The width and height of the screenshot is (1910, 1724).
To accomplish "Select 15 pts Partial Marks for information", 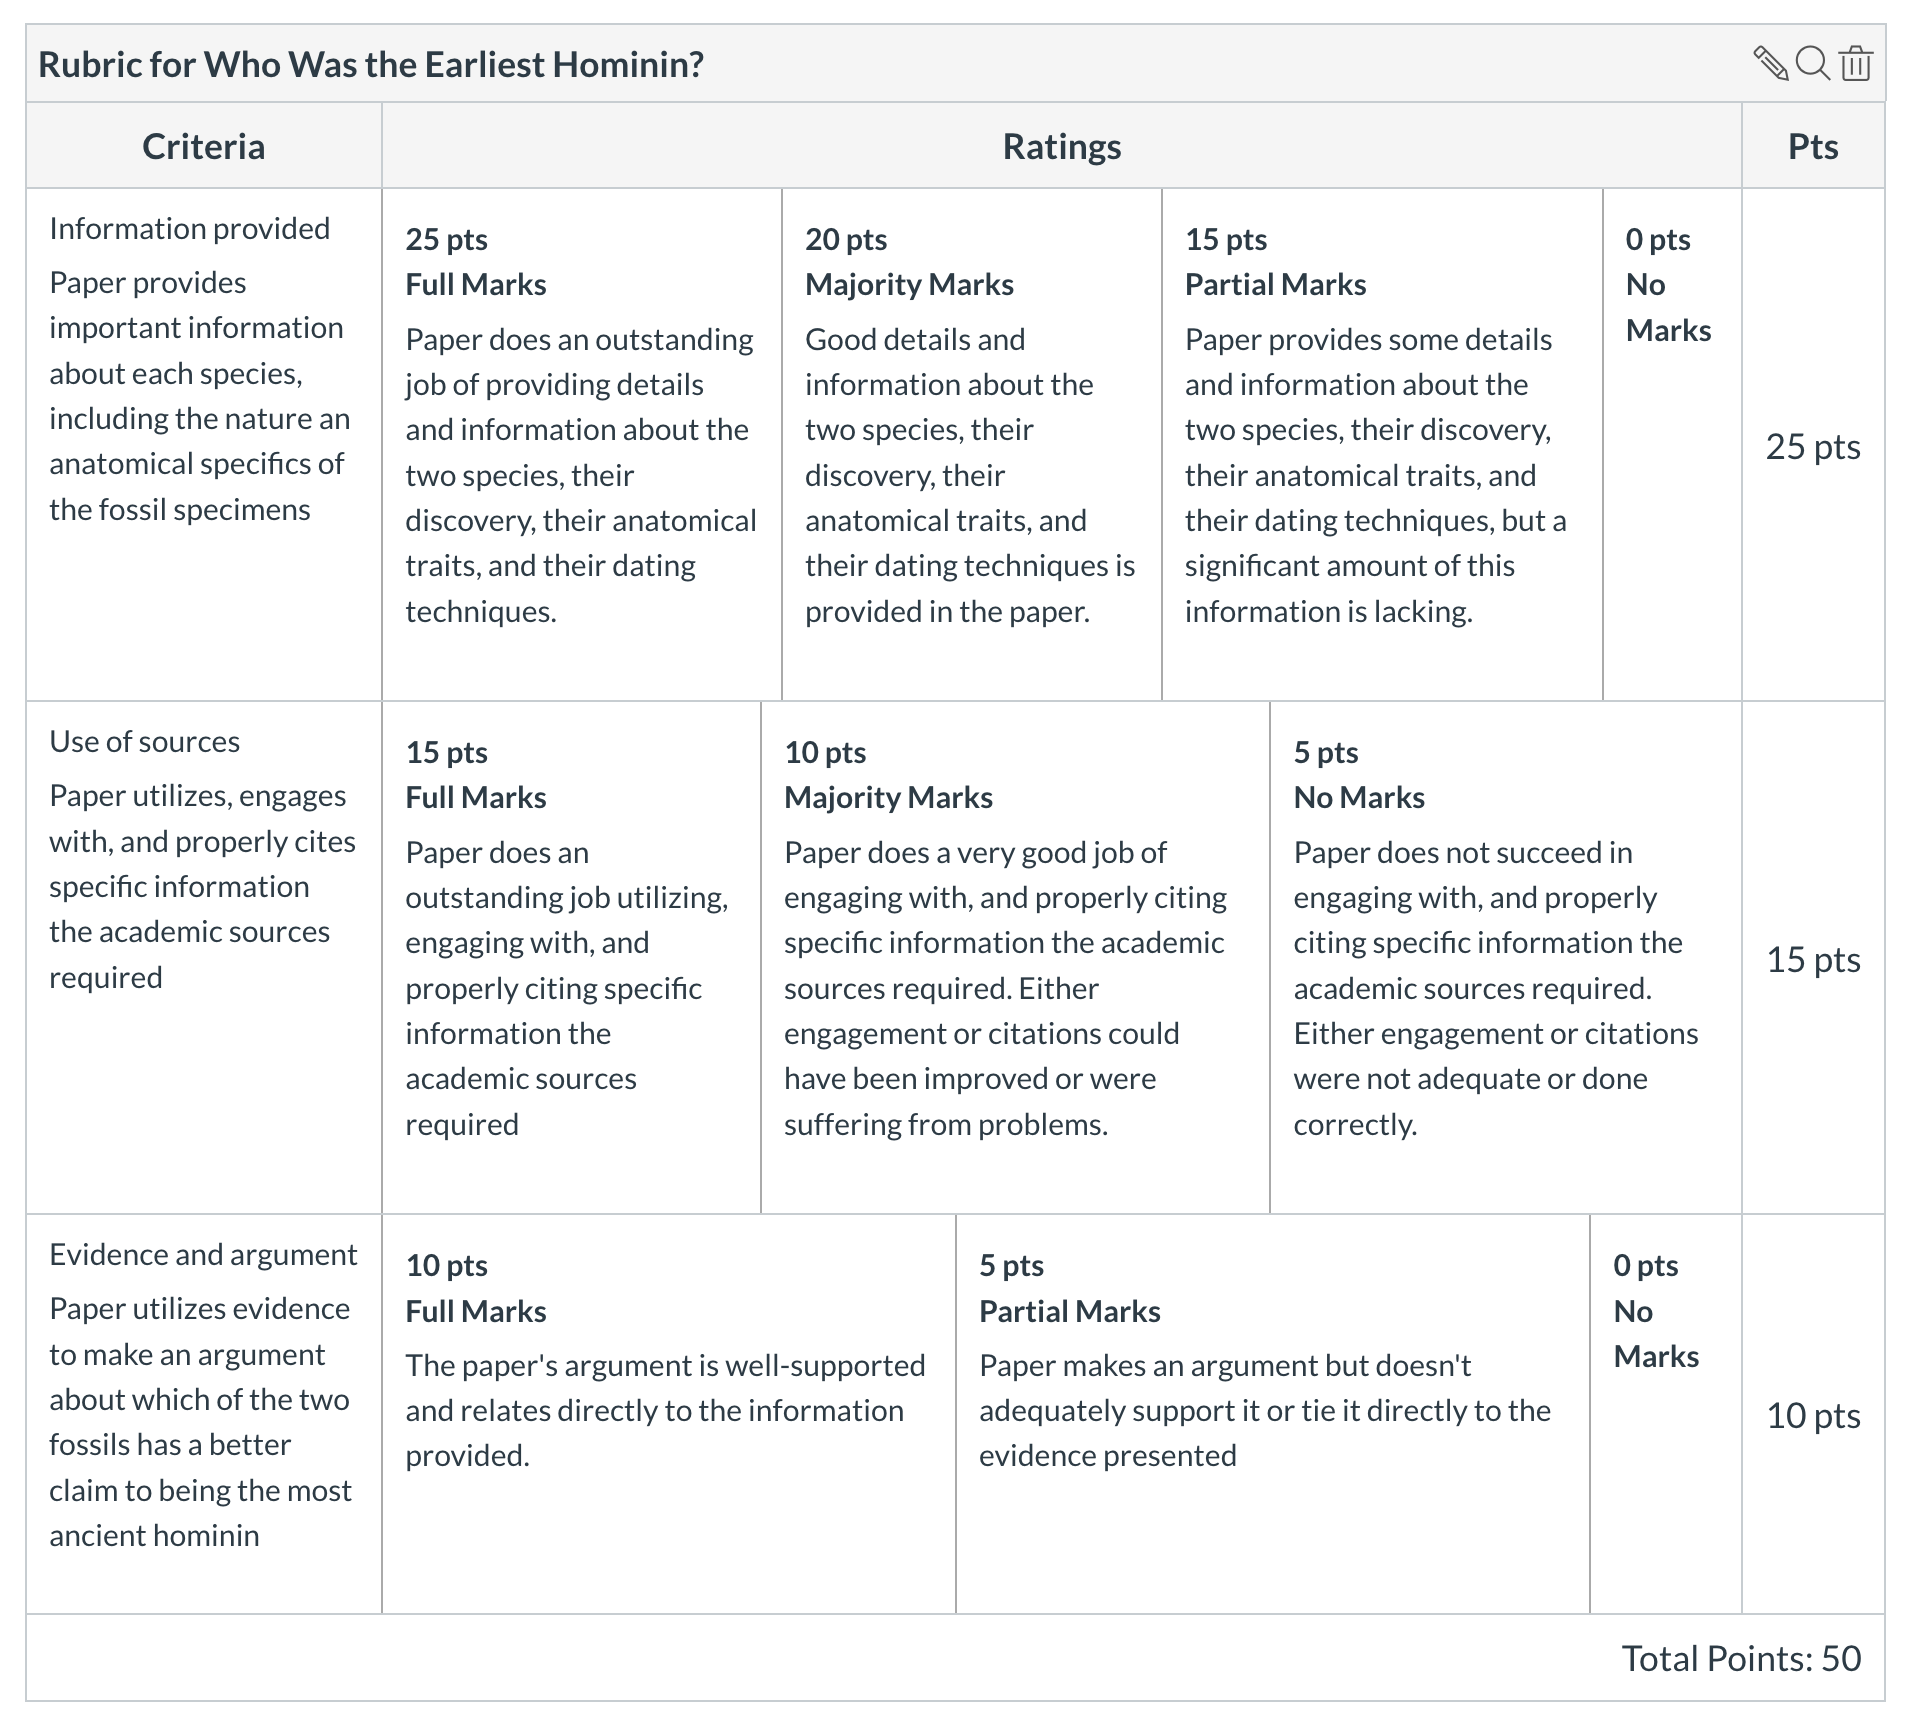I will [x=1382, y=444].
